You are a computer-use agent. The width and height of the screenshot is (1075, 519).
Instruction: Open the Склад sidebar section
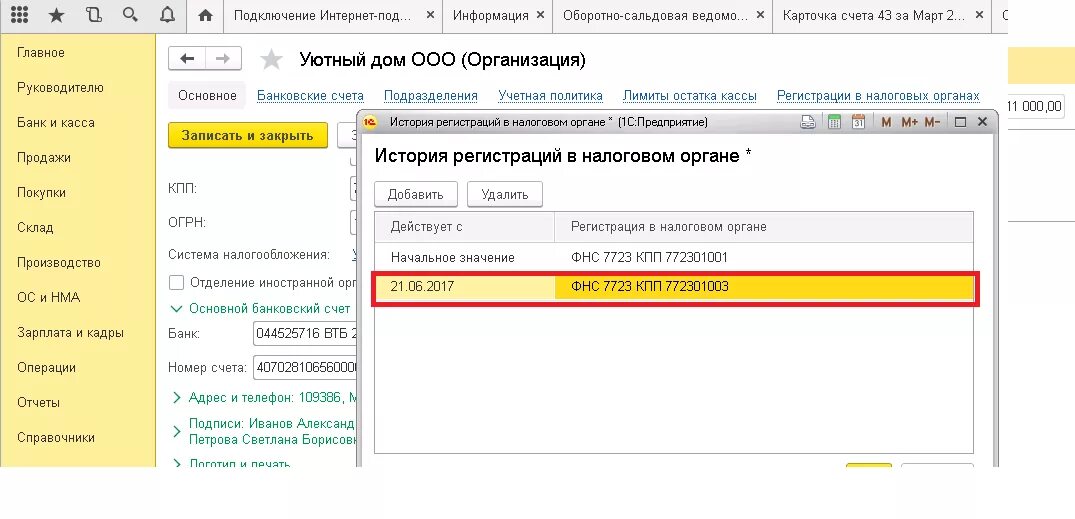pyautogui.click(x=35, y=228)
